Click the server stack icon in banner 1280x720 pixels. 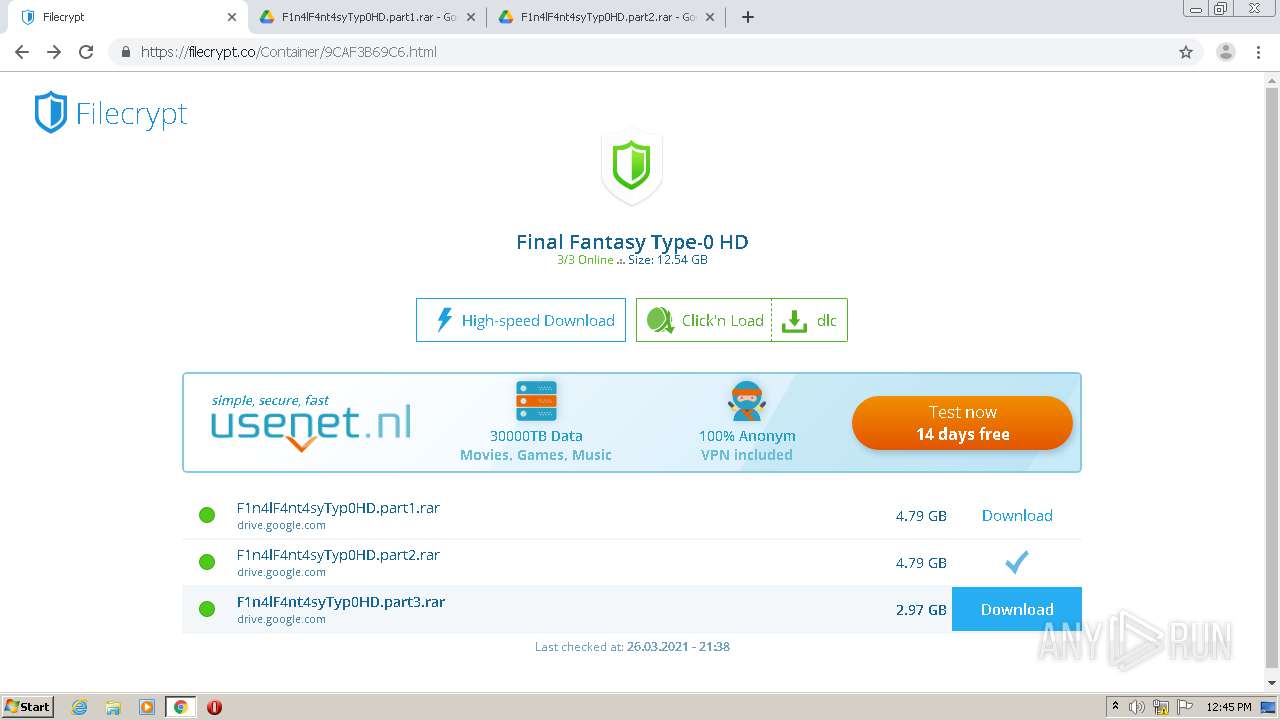click(536, 401)
